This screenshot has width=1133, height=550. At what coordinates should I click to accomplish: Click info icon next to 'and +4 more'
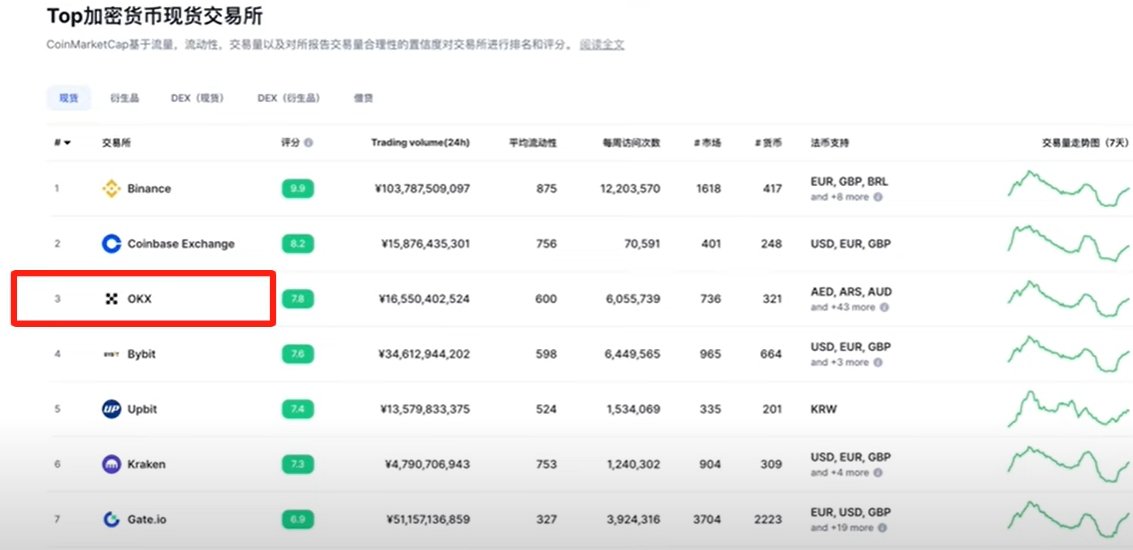[878, 473]
